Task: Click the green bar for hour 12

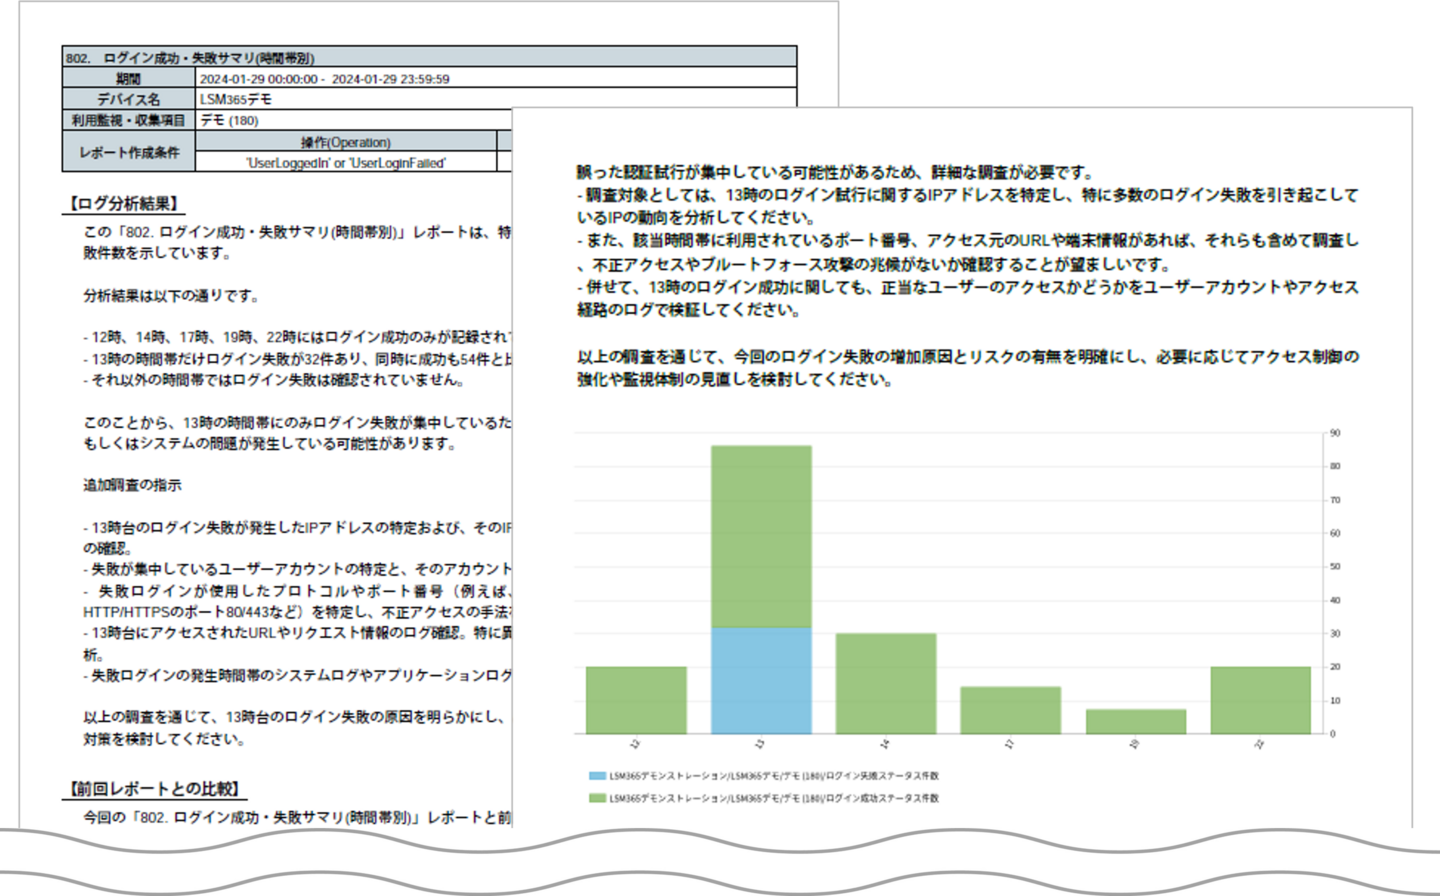Action: pyautogui.click(x=636, y=700)
